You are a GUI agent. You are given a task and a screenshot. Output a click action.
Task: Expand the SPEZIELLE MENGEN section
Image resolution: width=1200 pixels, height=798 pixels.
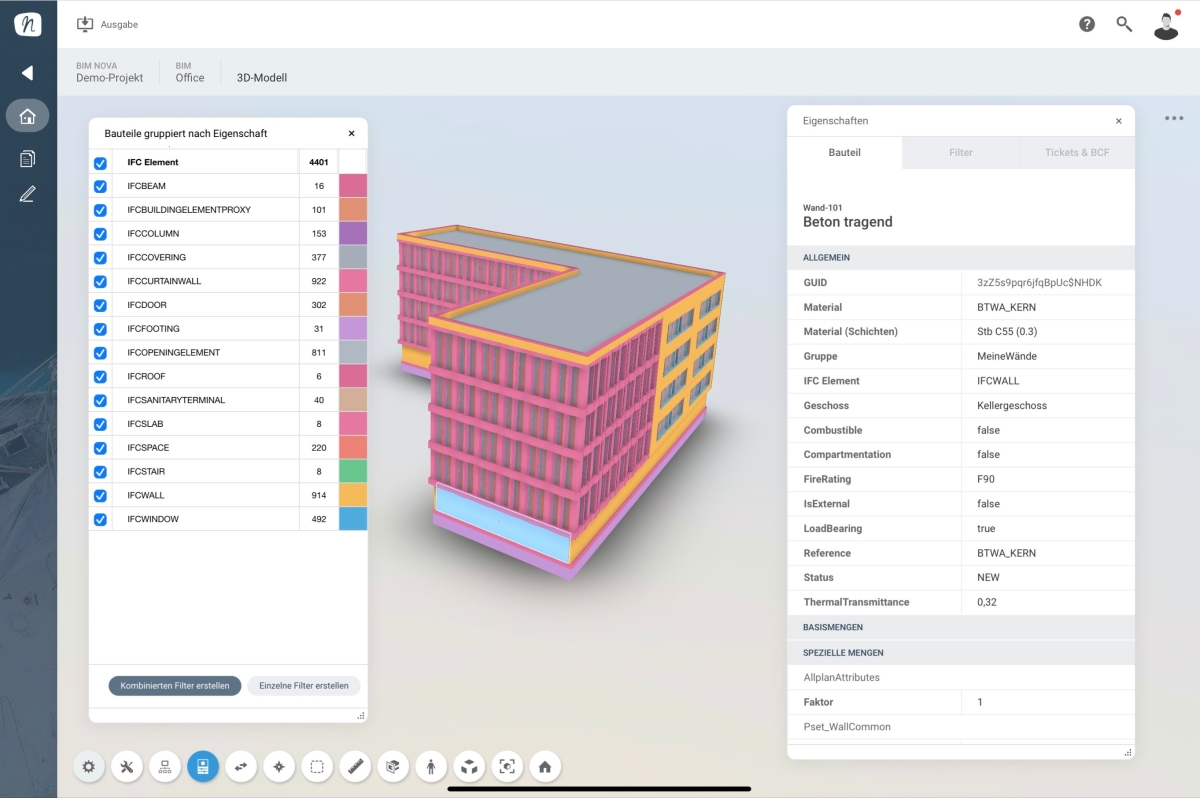960,653
